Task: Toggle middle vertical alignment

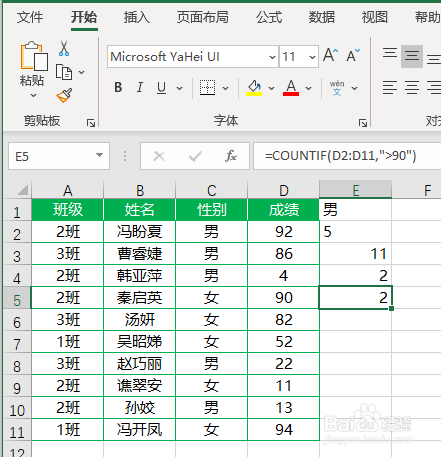Action: tap(412, 56)
